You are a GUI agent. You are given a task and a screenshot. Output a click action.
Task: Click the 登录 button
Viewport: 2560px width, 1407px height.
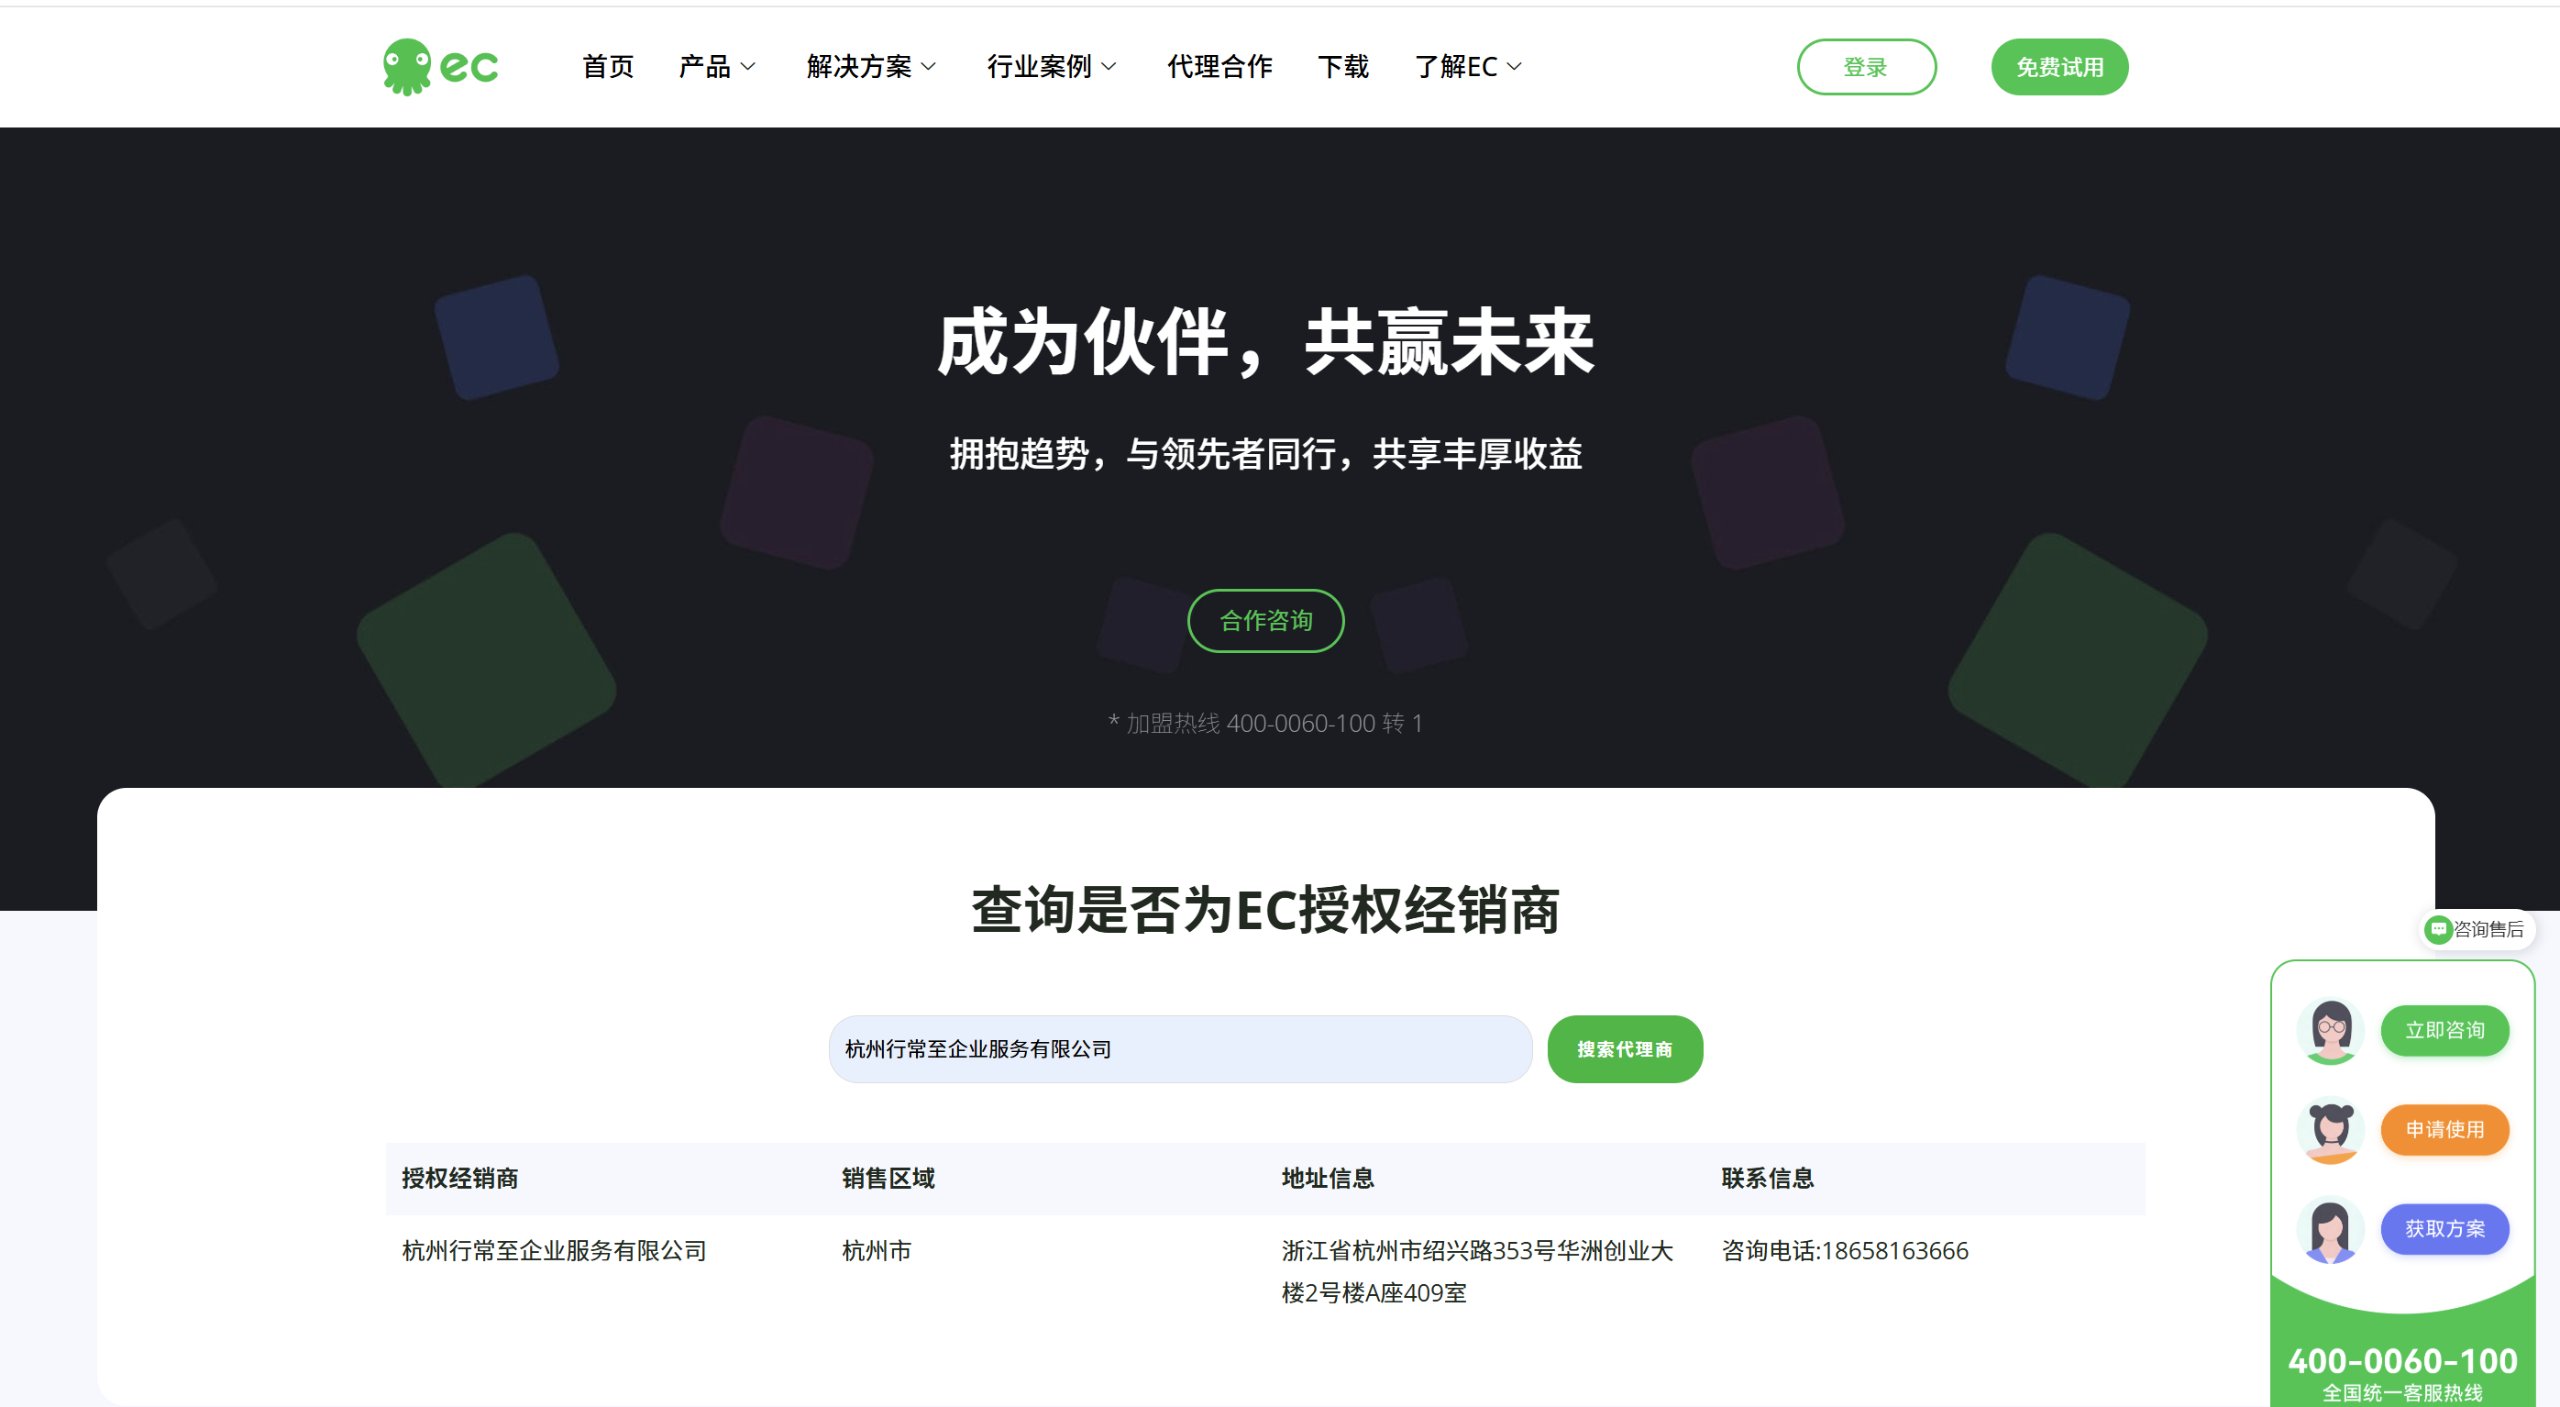(1866, 67)
